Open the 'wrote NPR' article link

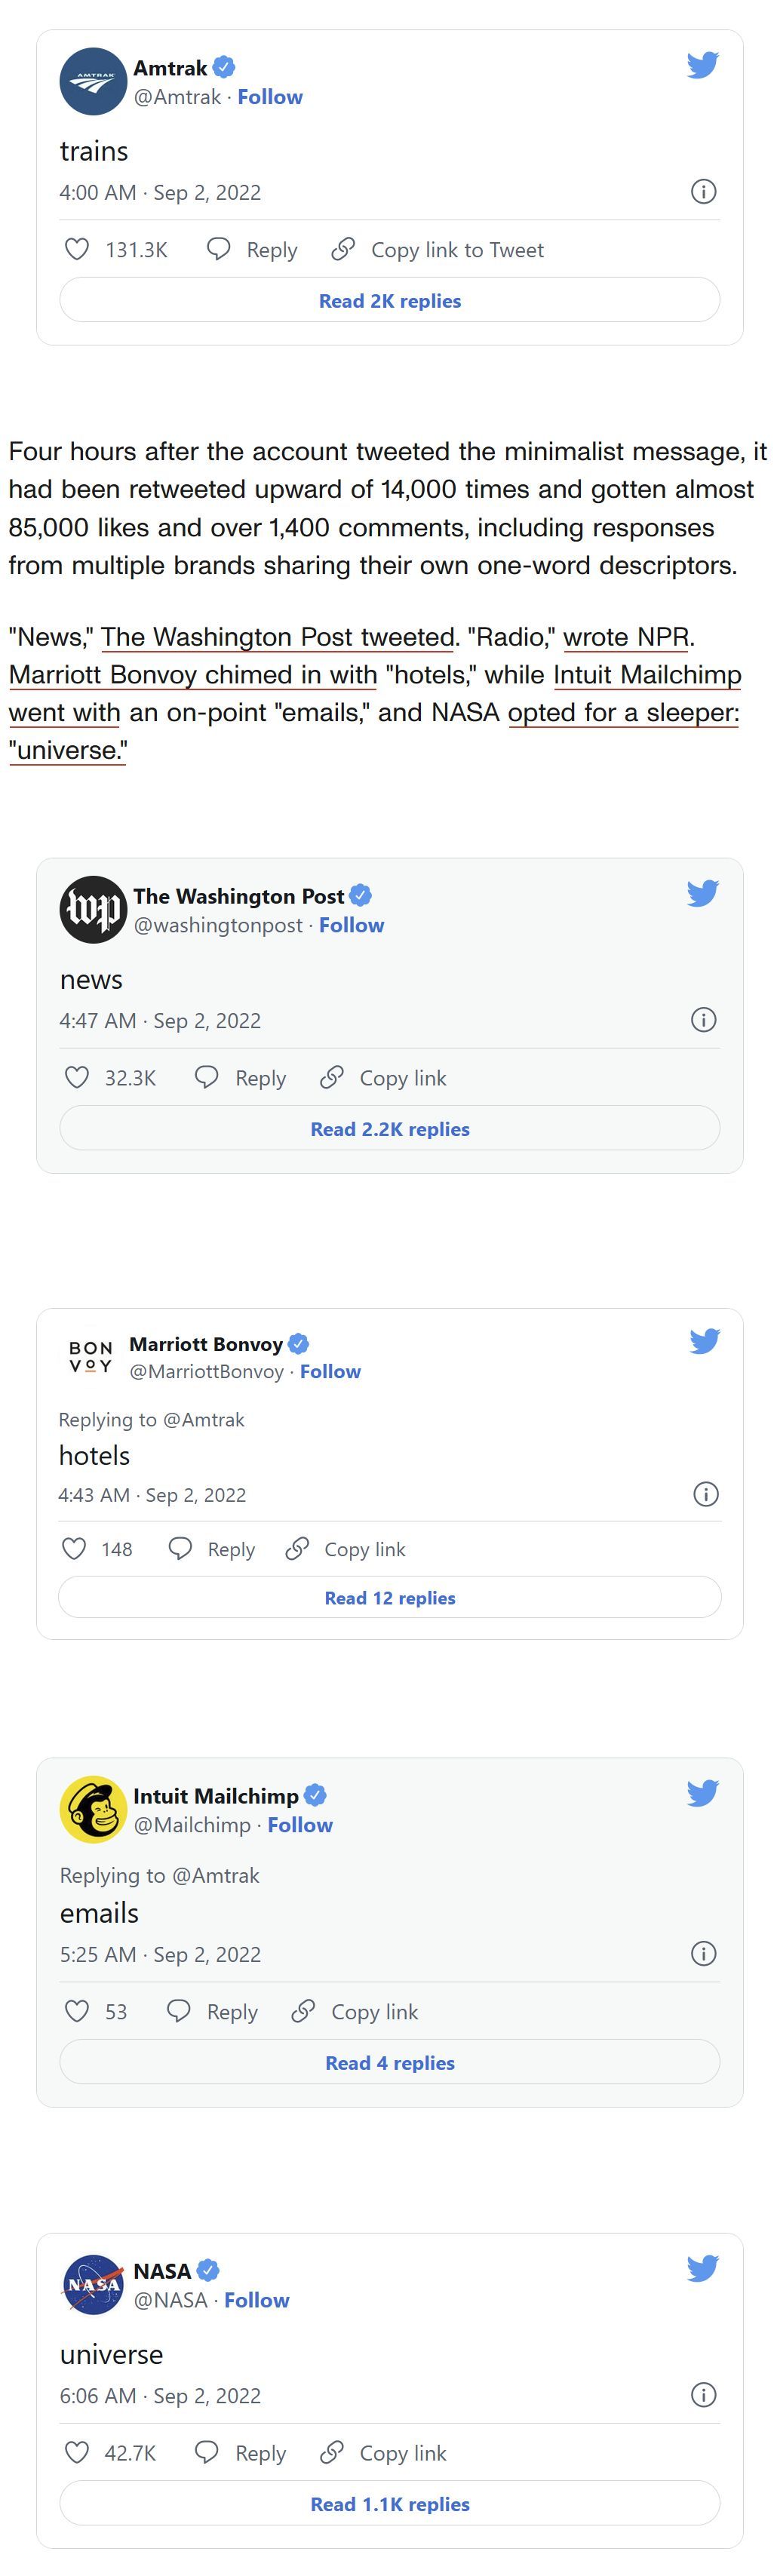tap(626, 637)
